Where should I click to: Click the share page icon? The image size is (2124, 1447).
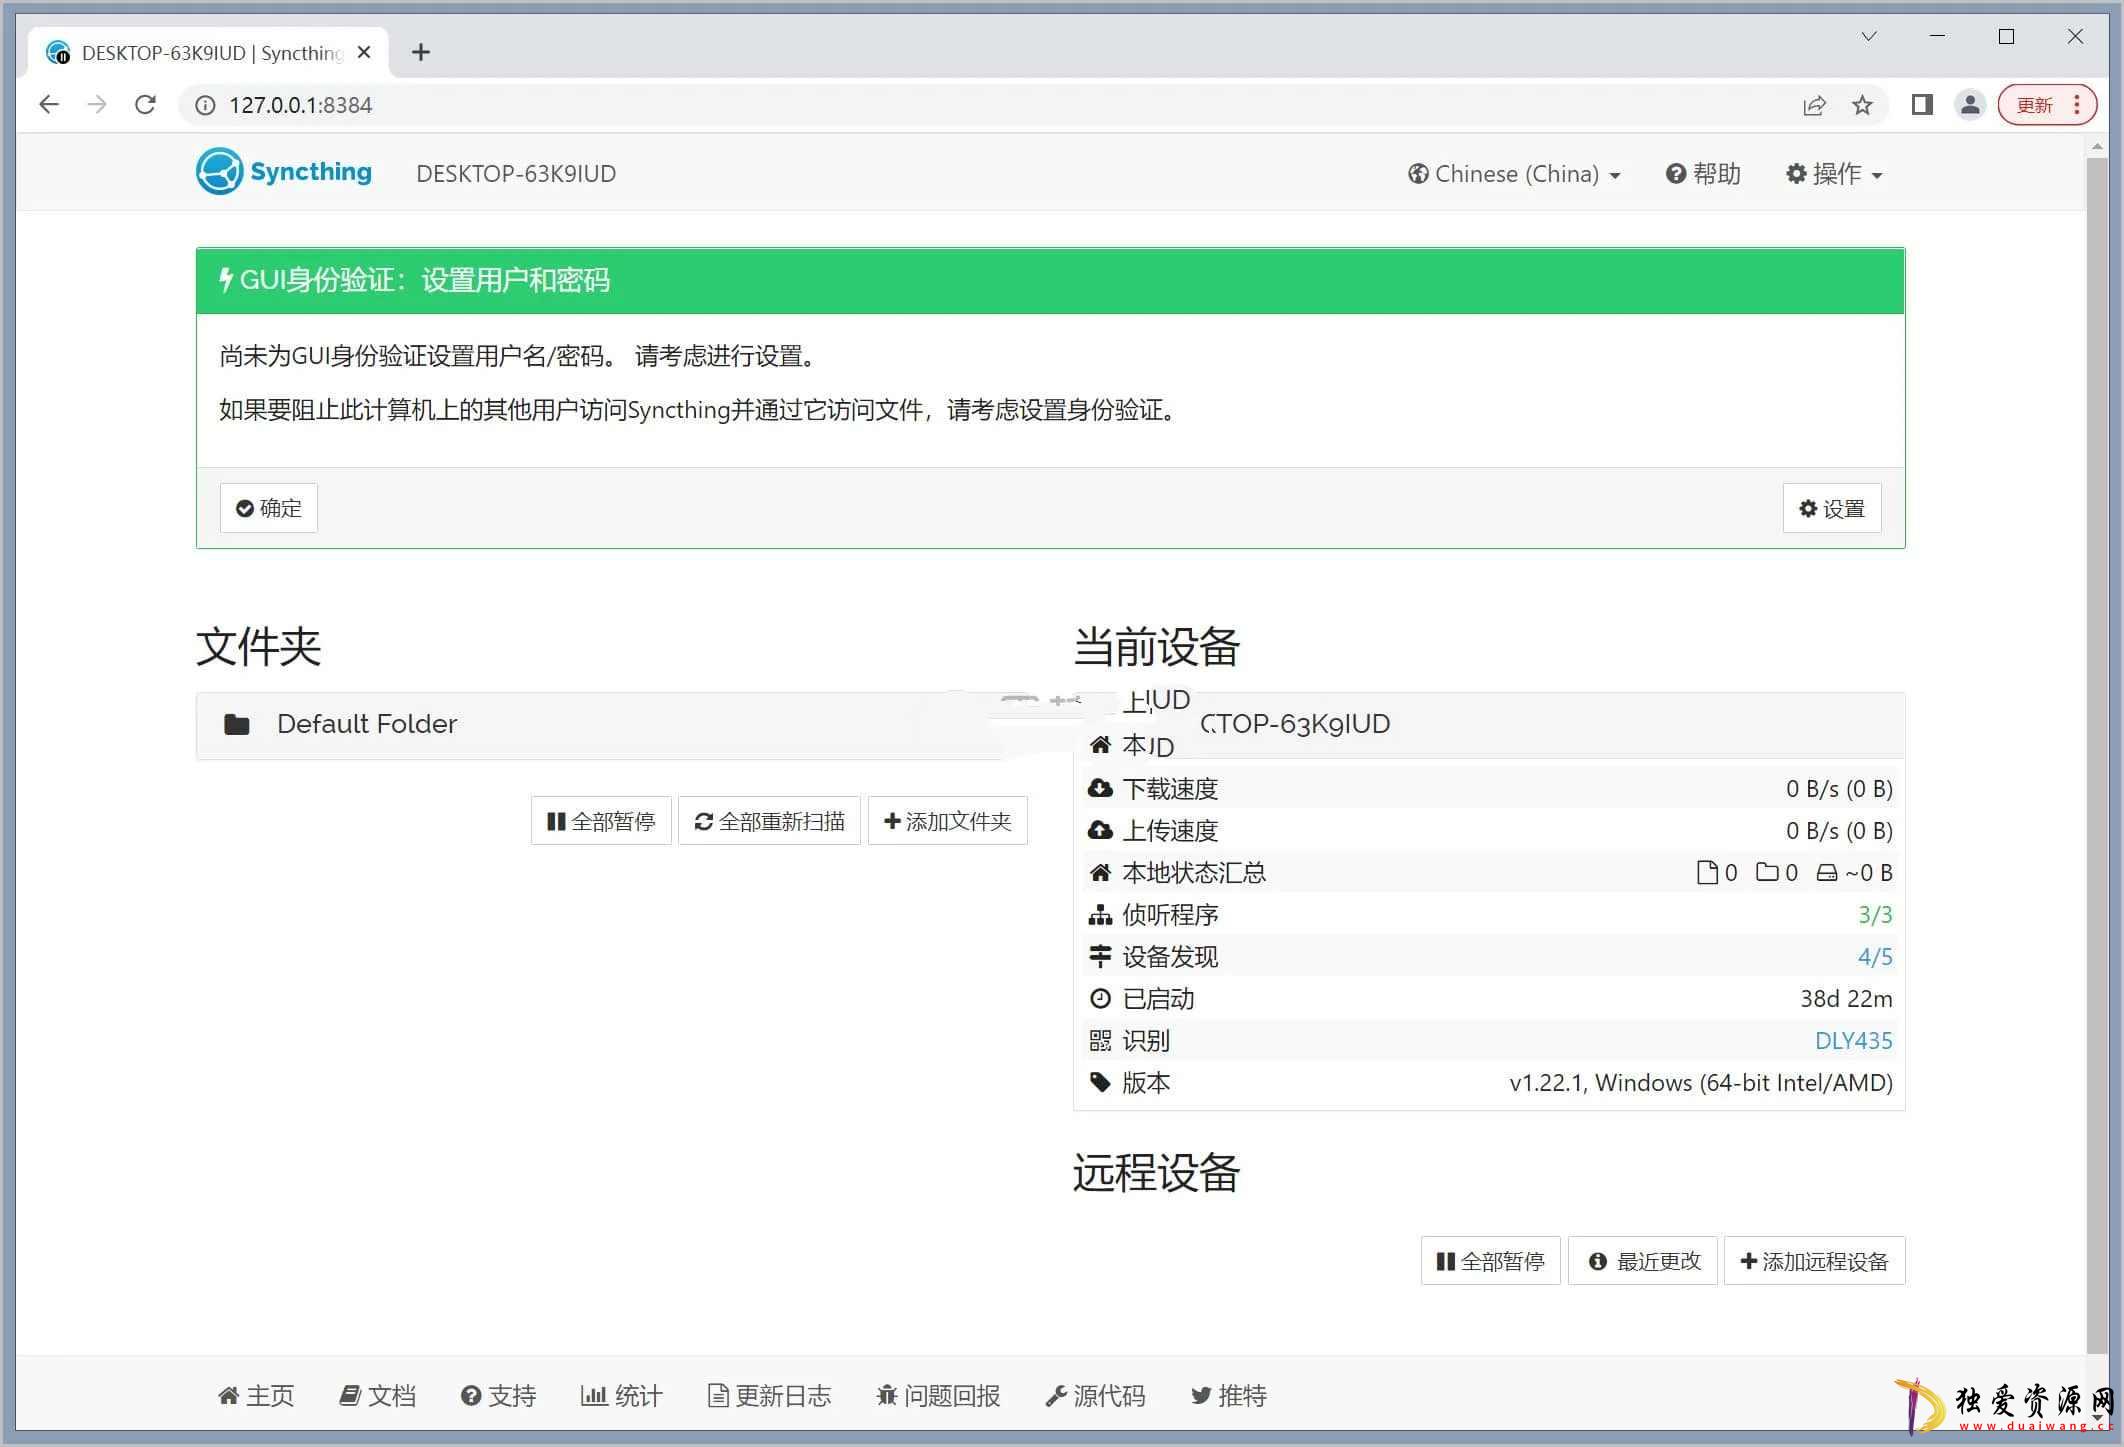coord(1814,105)
